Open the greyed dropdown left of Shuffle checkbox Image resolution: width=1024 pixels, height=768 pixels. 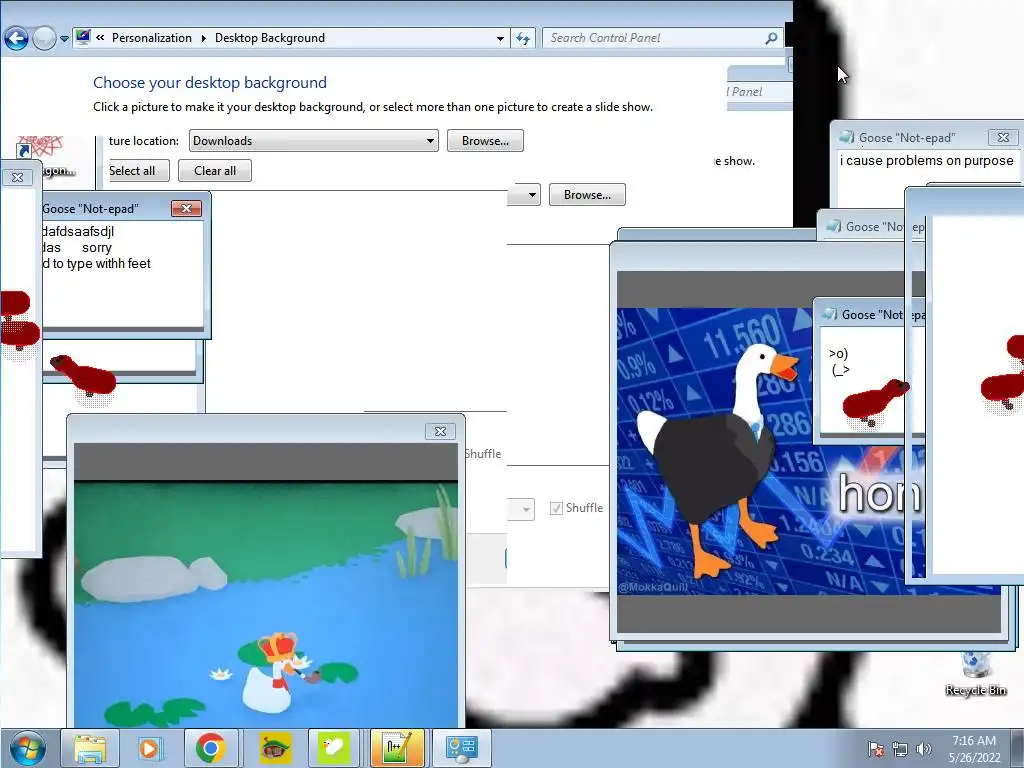click(x=521, y=509)
